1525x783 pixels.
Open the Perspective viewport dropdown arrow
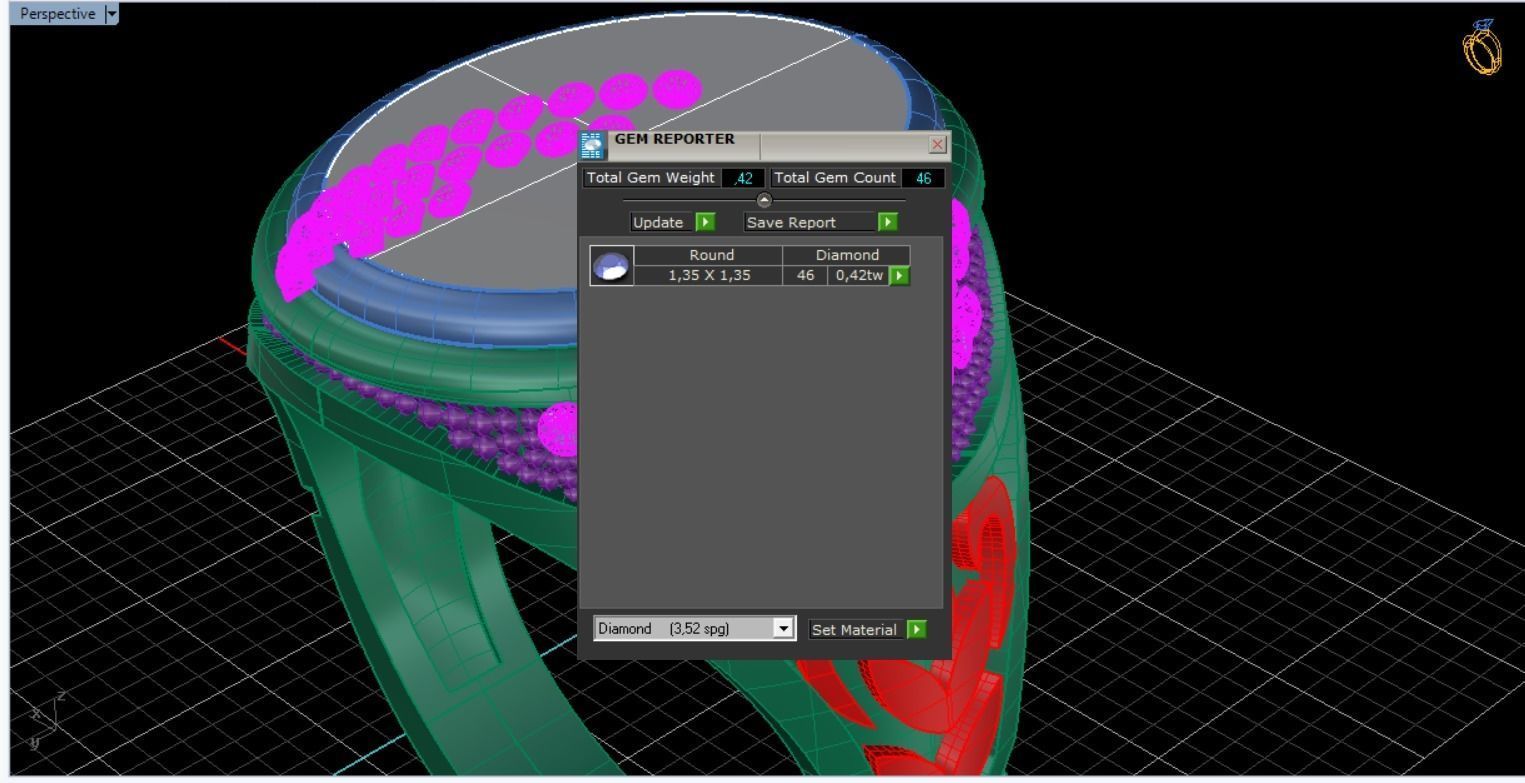[x=111, y=14]
